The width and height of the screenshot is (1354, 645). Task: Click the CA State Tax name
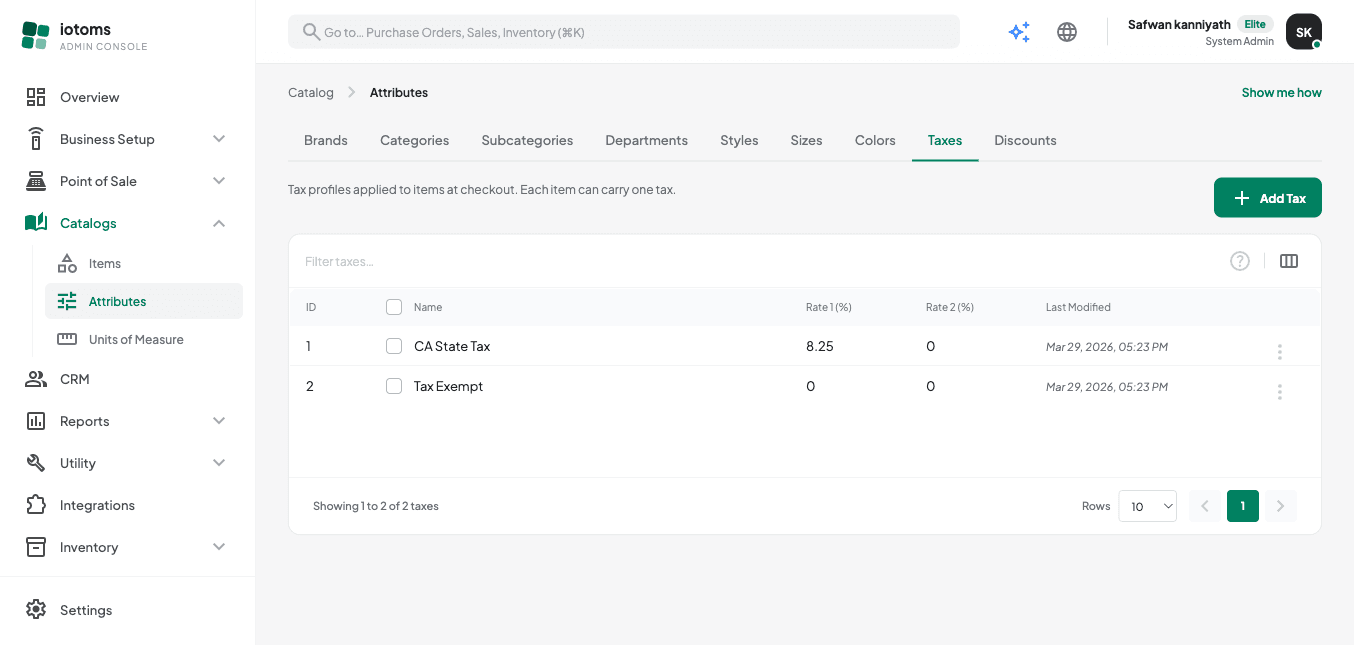452,346
